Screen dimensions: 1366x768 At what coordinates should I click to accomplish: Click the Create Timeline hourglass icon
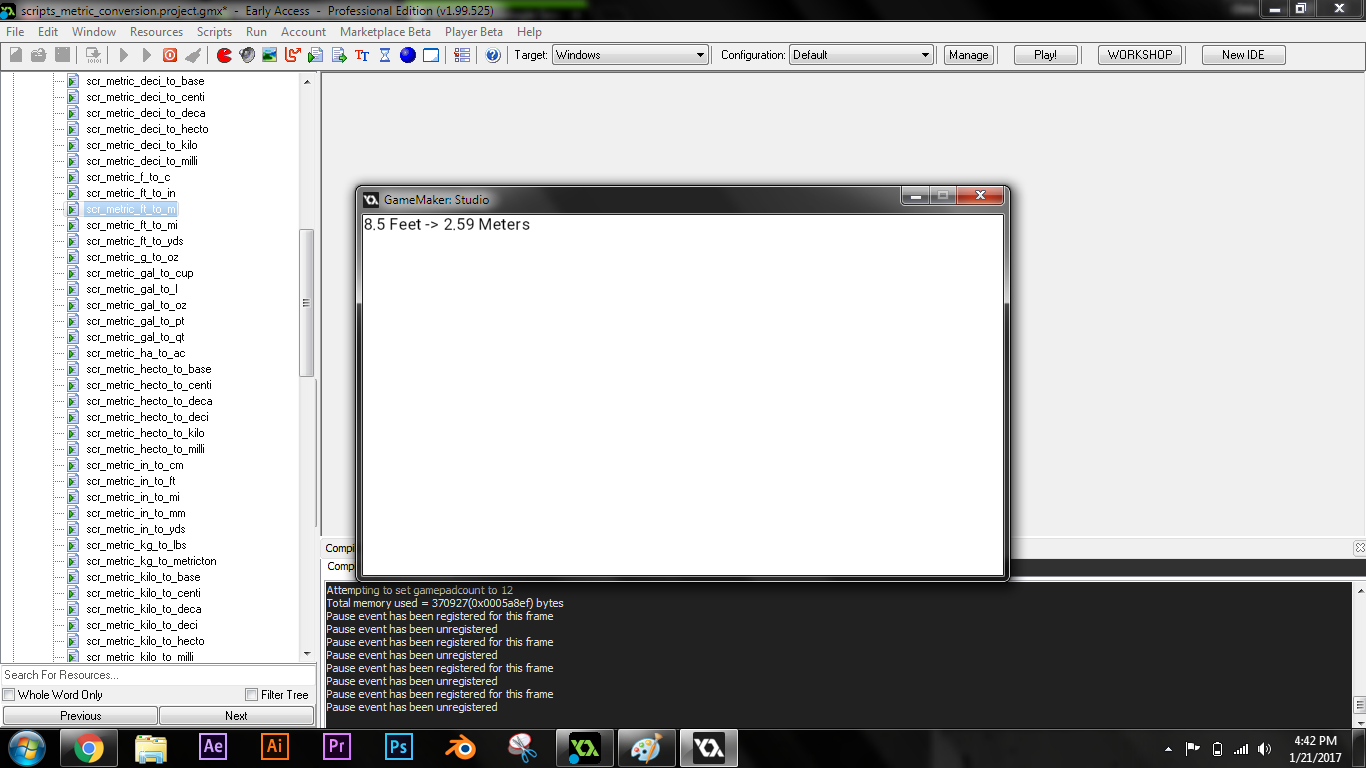pos(385,55)
